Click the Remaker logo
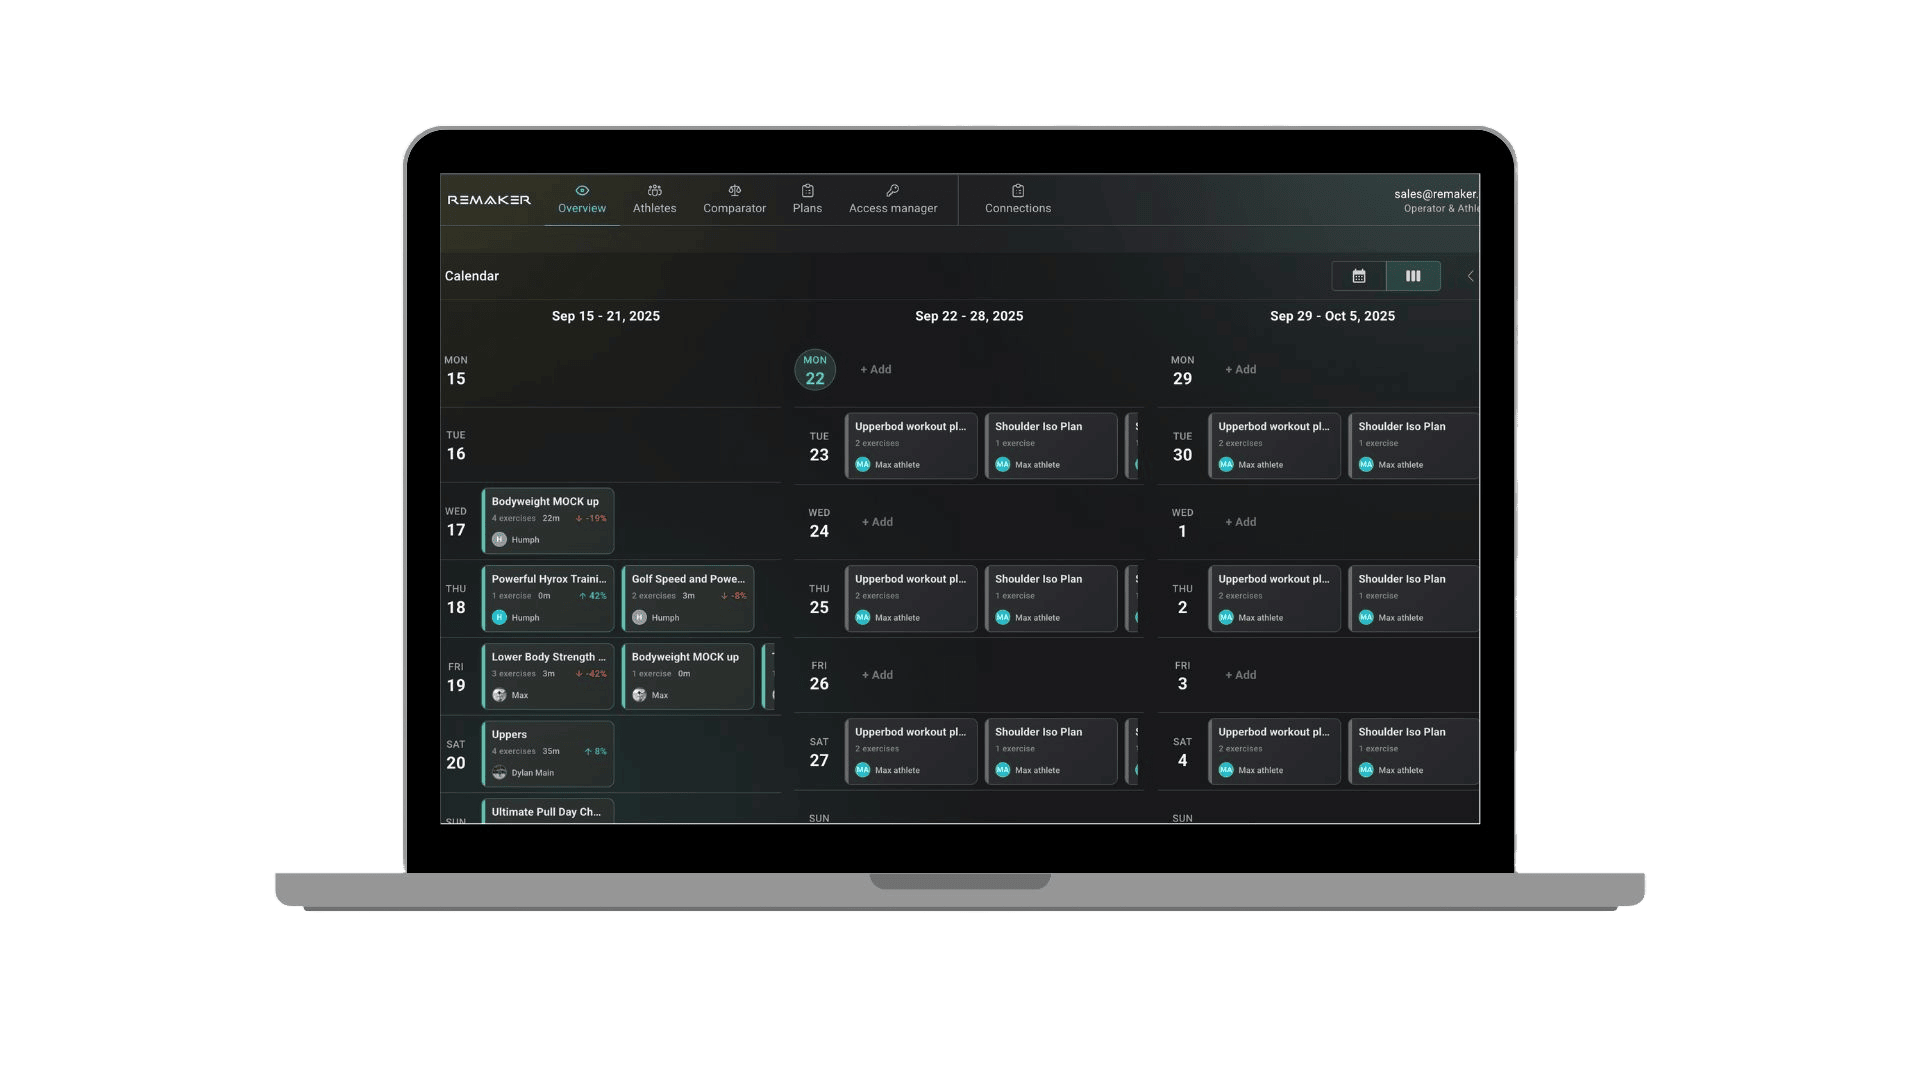Image resolution: width=1920 pixels, height=1080 pixels. [489, 200]
